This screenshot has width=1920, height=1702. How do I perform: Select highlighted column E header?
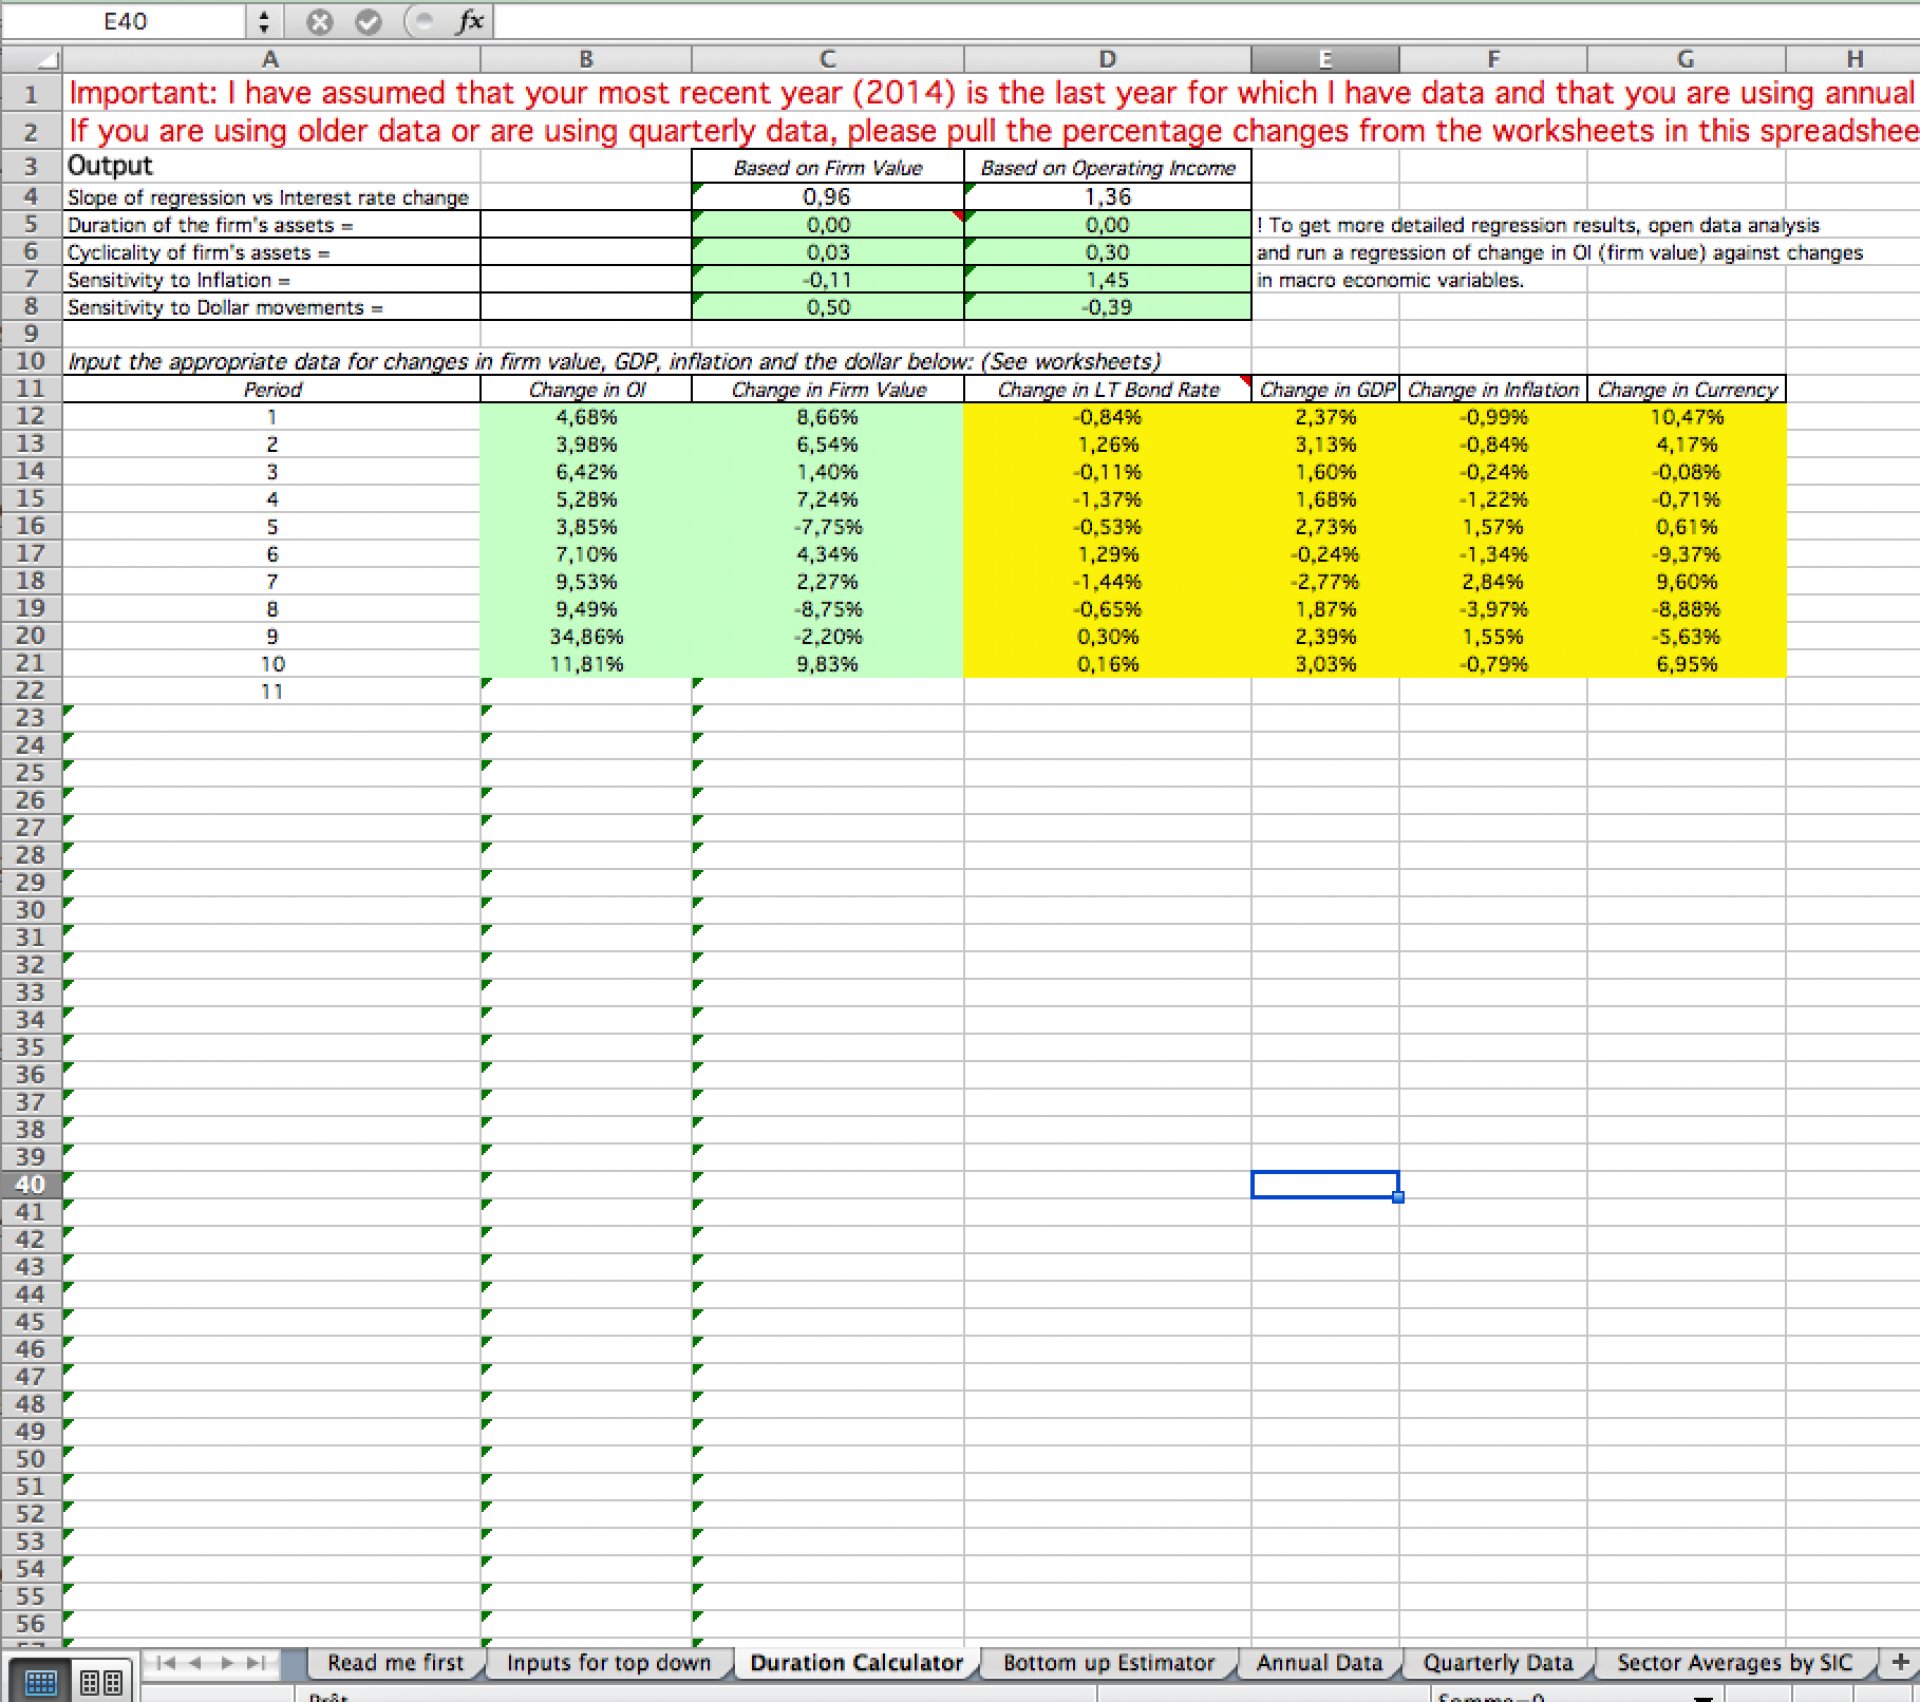(1325, 59)
